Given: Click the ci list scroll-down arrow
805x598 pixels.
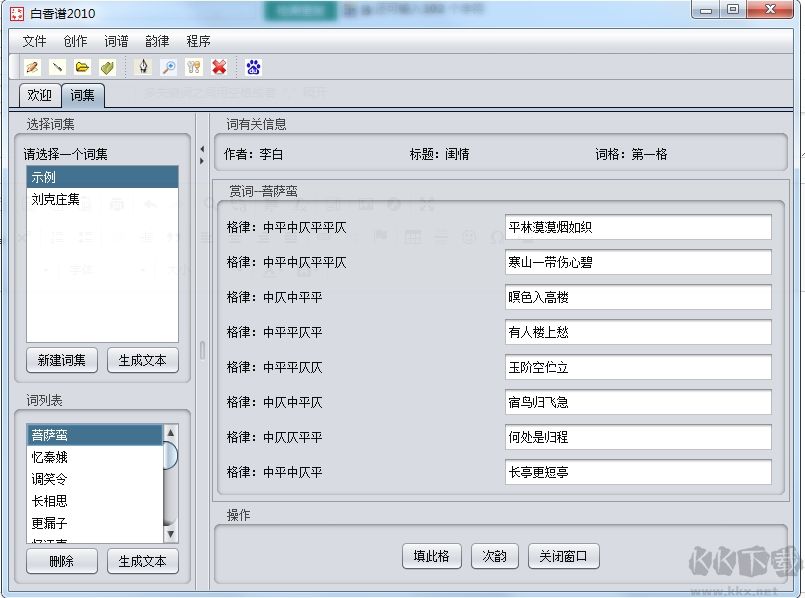Looking at the screenshot, I should click(170, 534).
